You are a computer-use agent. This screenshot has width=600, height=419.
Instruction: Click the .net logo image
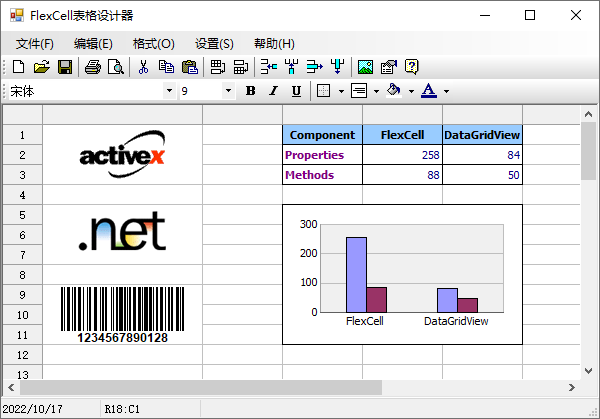pos(122,231)
